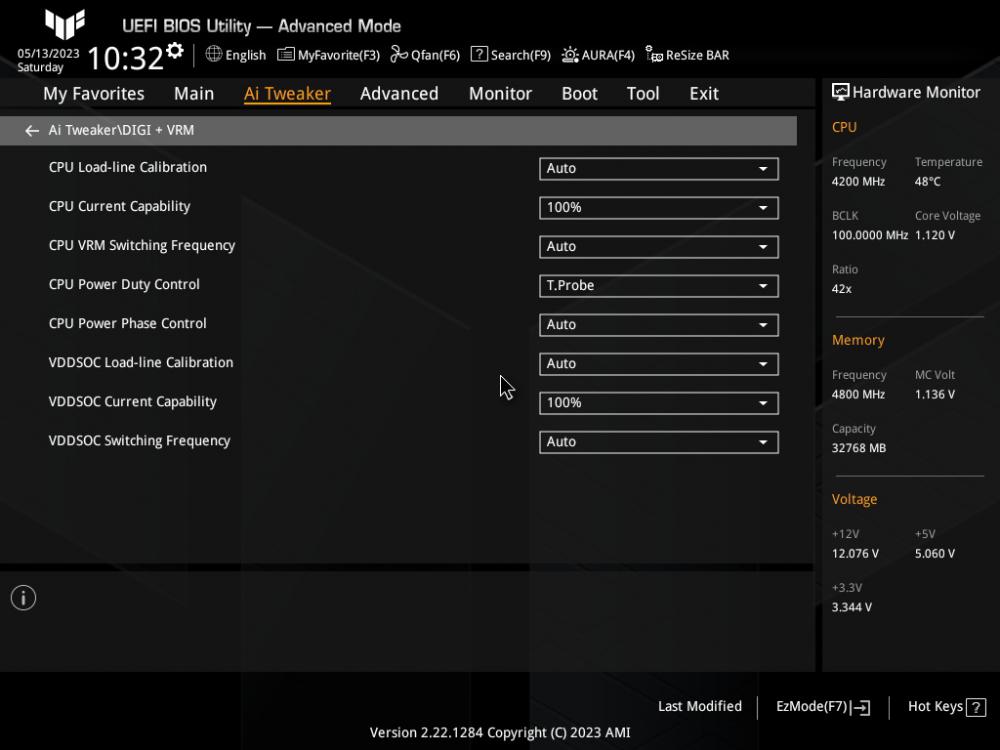Click the memory frequency value 4800 MHz

coord(858,395)
